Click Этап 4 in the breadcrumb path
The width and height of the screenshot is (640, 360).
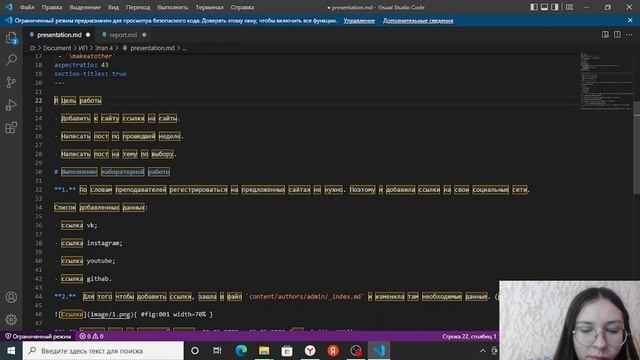(104, 48)
